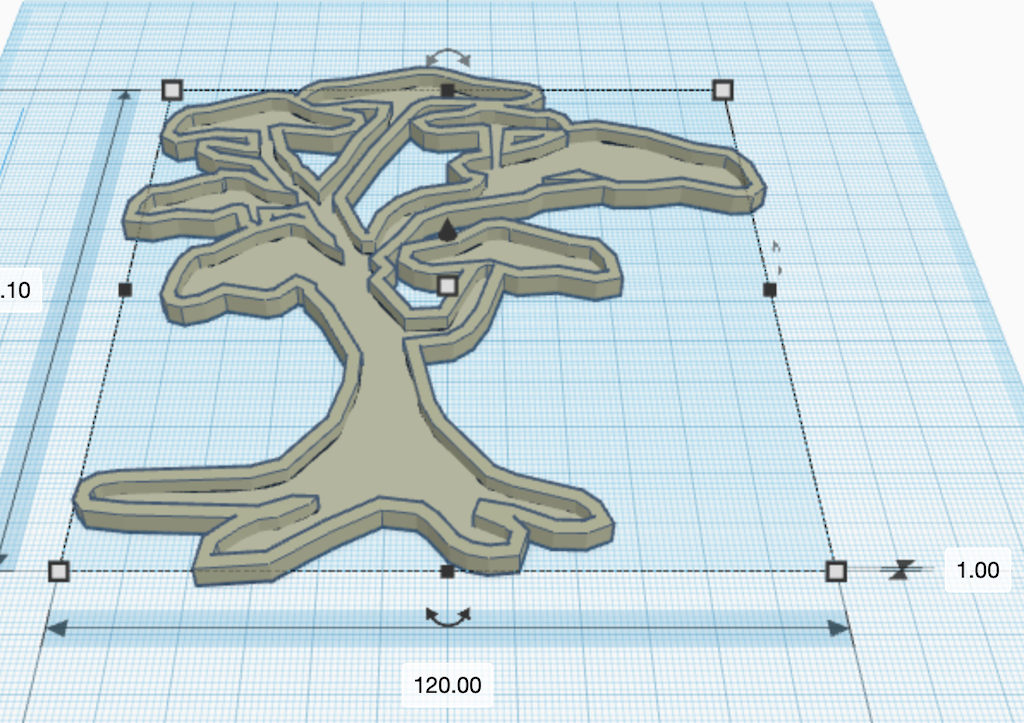Screen dimensions: 1024x723
Task: Edit the 1.00 height dimension field
Action: [977, 570]
